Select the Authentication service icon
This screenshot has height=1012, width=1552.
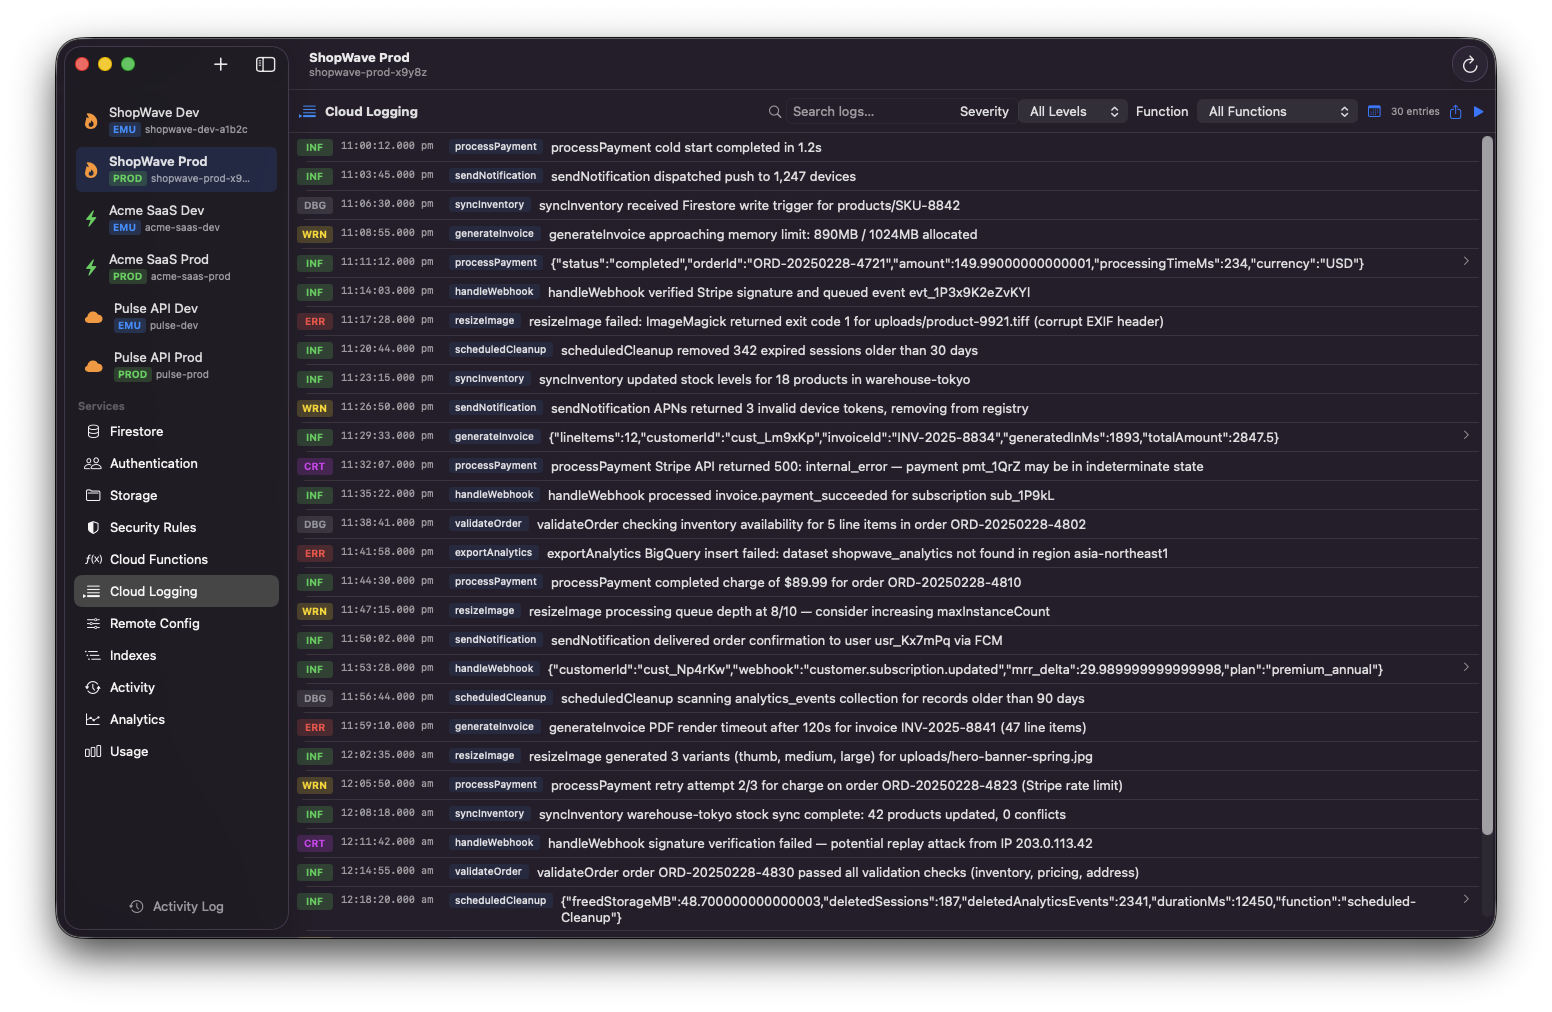coord(92,463)
